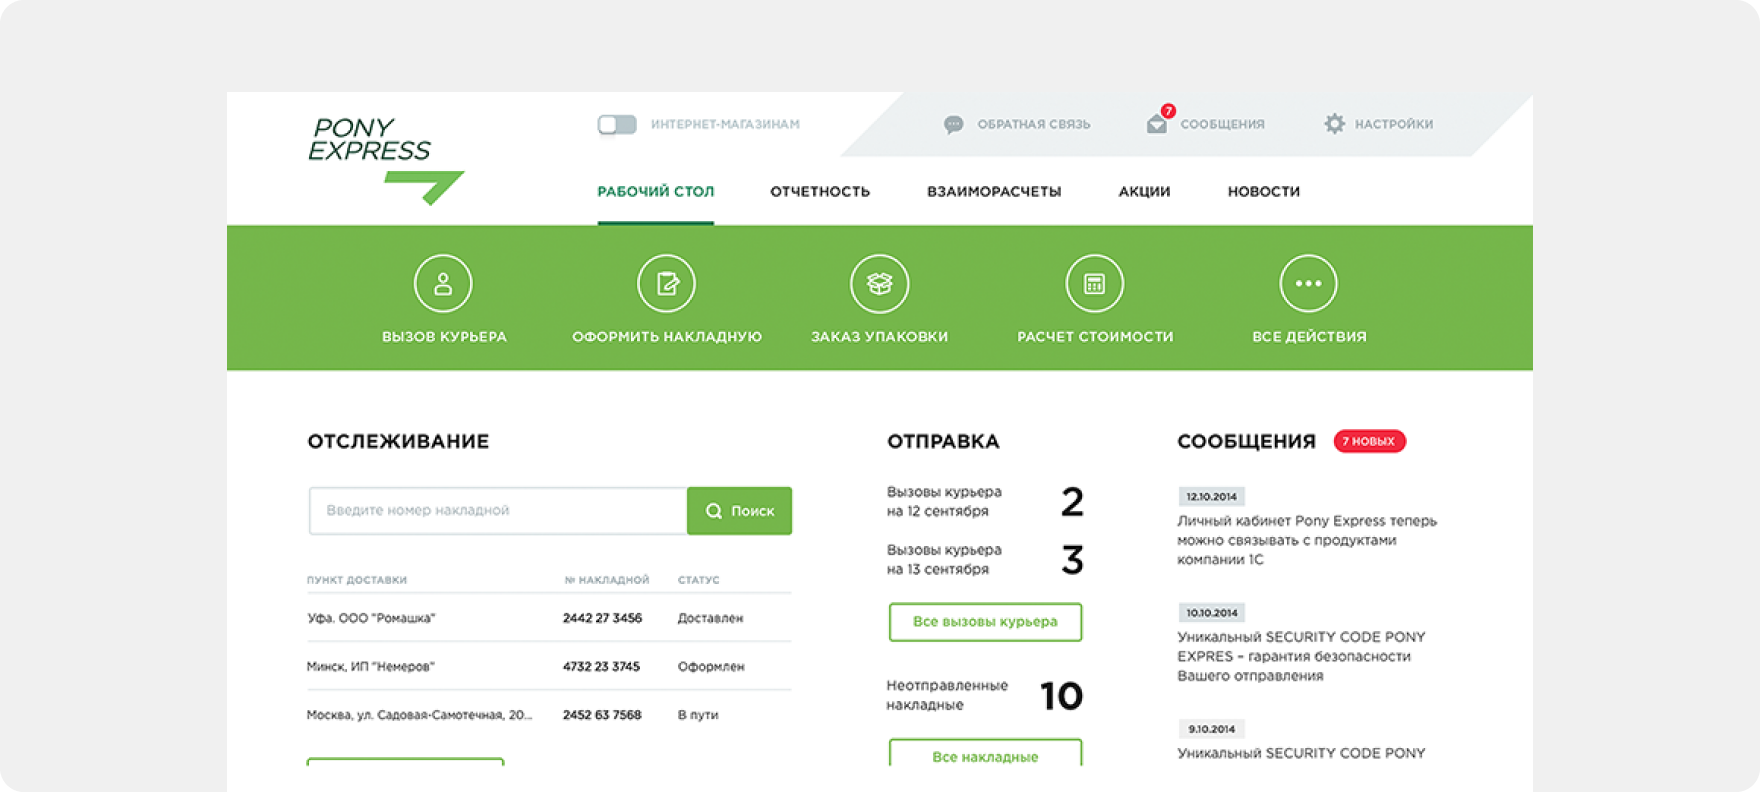Image resolution: width=1760 pixels, height=792 pixels.
Task: Open the 12.10.2014 message about 1C
Action: point(1306,540)
